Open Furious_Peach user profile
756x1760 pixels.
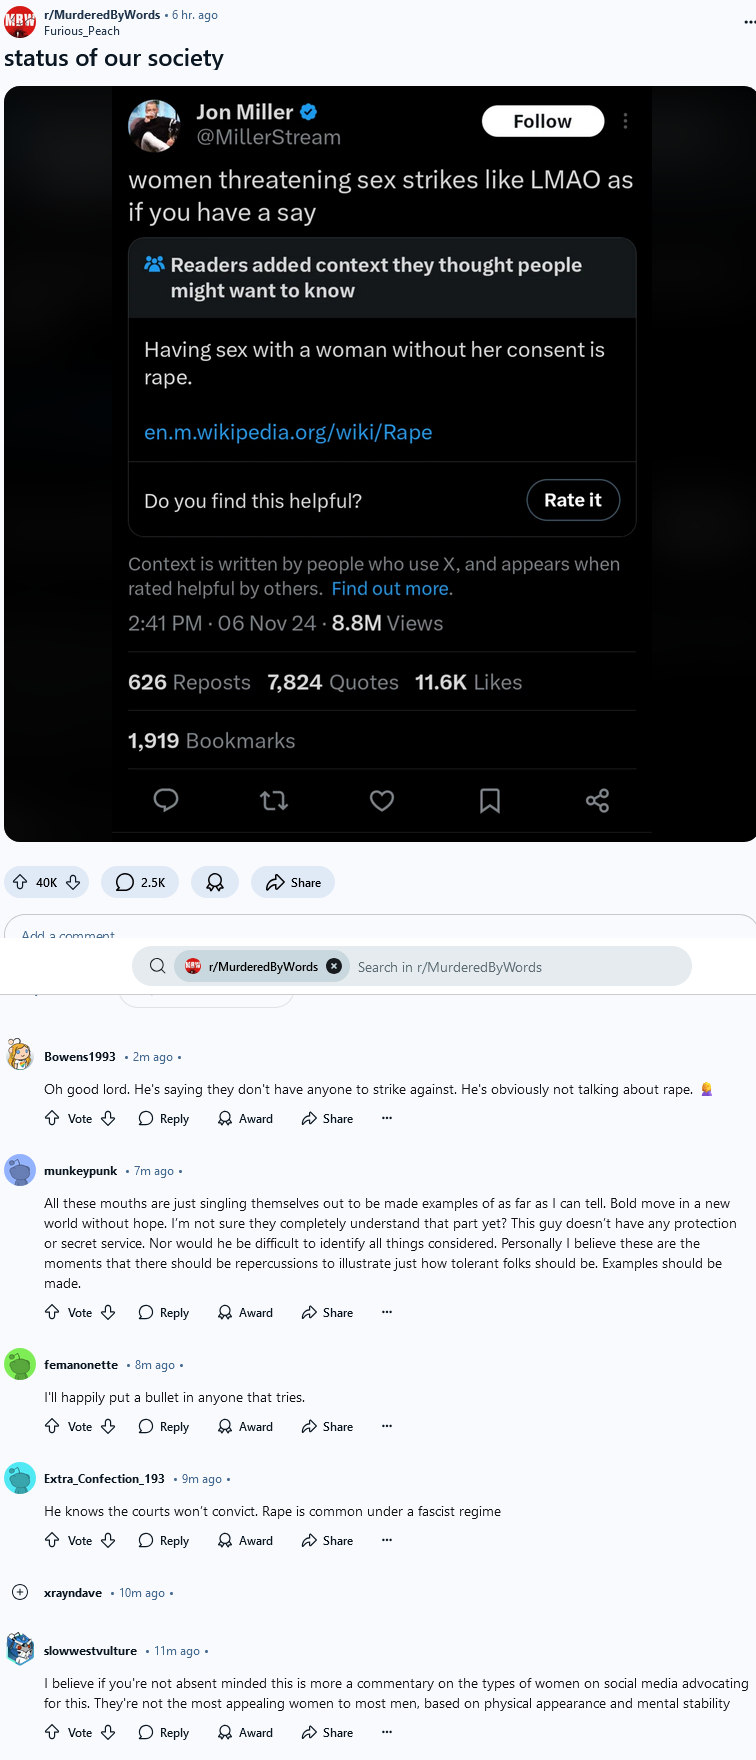(82, 31)
